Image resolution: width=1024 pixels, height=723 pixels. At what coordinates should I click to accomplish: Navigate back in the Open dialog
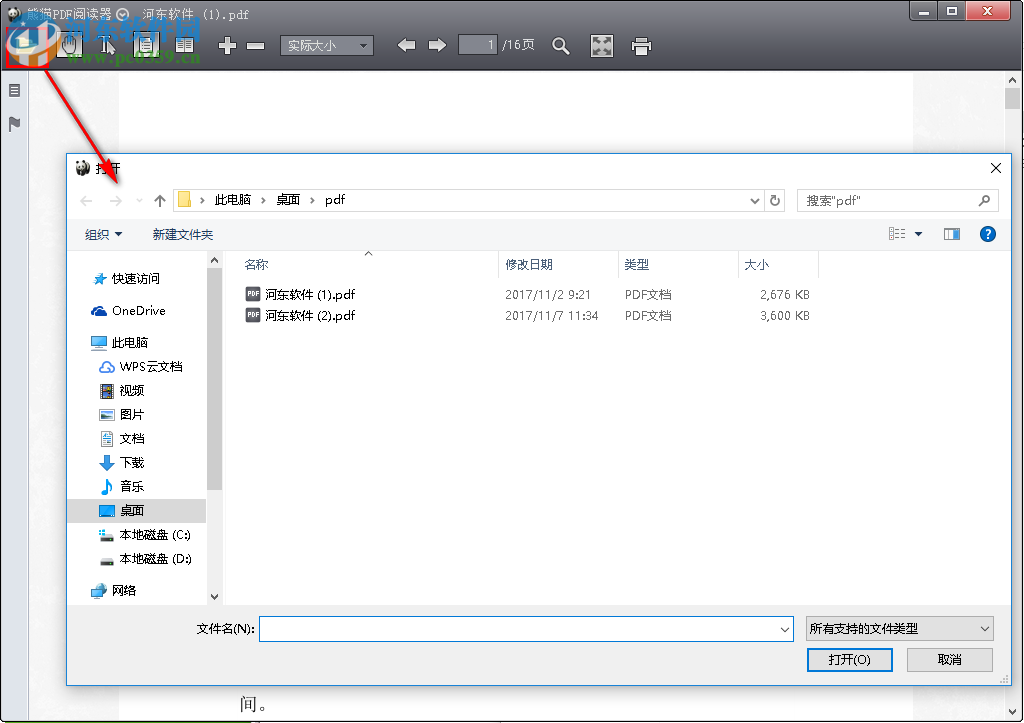pyautogui.click(x=86, y=201)
